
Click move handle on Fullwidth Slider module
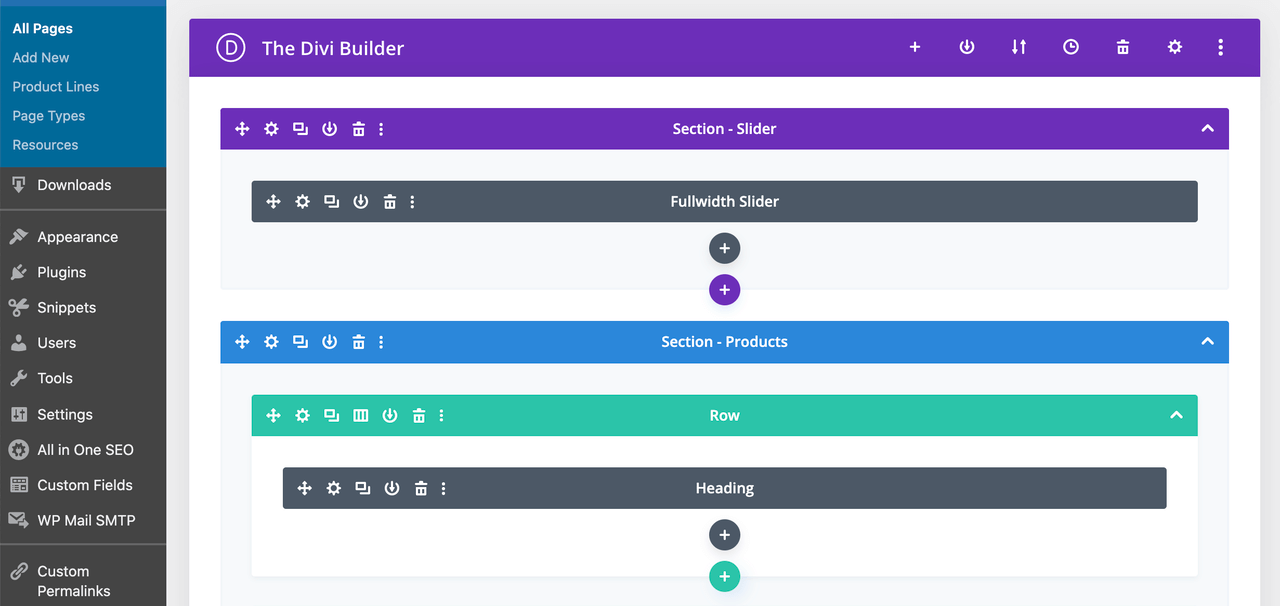click(x=273, y=202)
